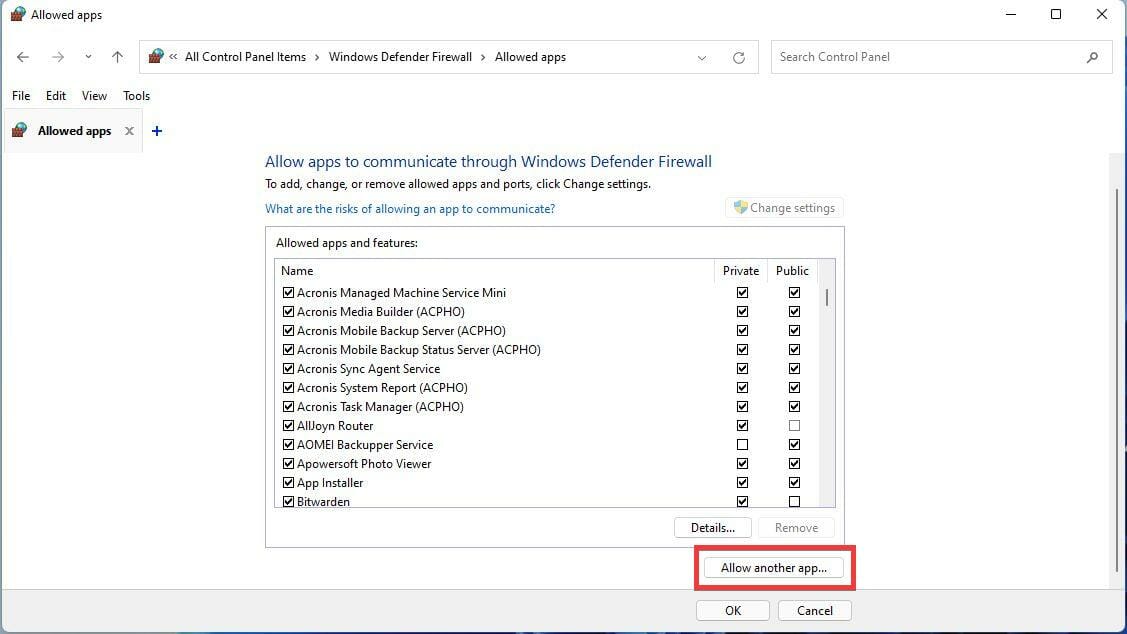The width and height of the screenshot is (1127, 634).
Task: Expand chevron after Windows Defender Firewall
Action: point(483,57)
